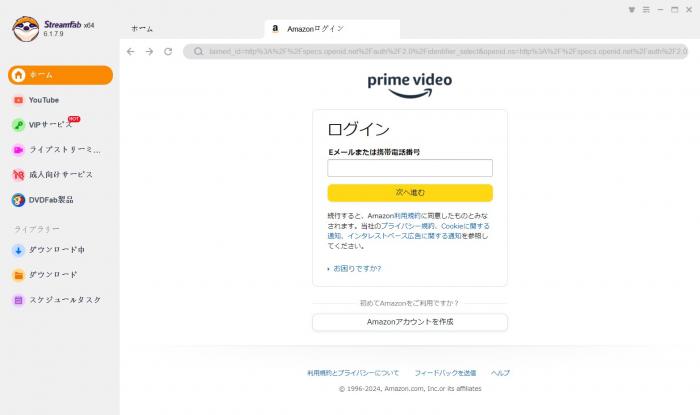Open the ヘルプ footer link

coord(500,373)
